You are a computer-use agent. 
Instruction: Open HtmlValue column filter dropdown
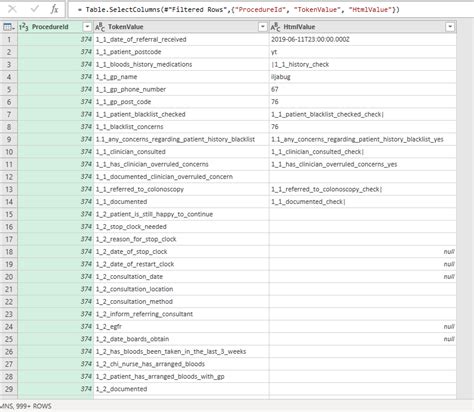(x=450, y=27)
